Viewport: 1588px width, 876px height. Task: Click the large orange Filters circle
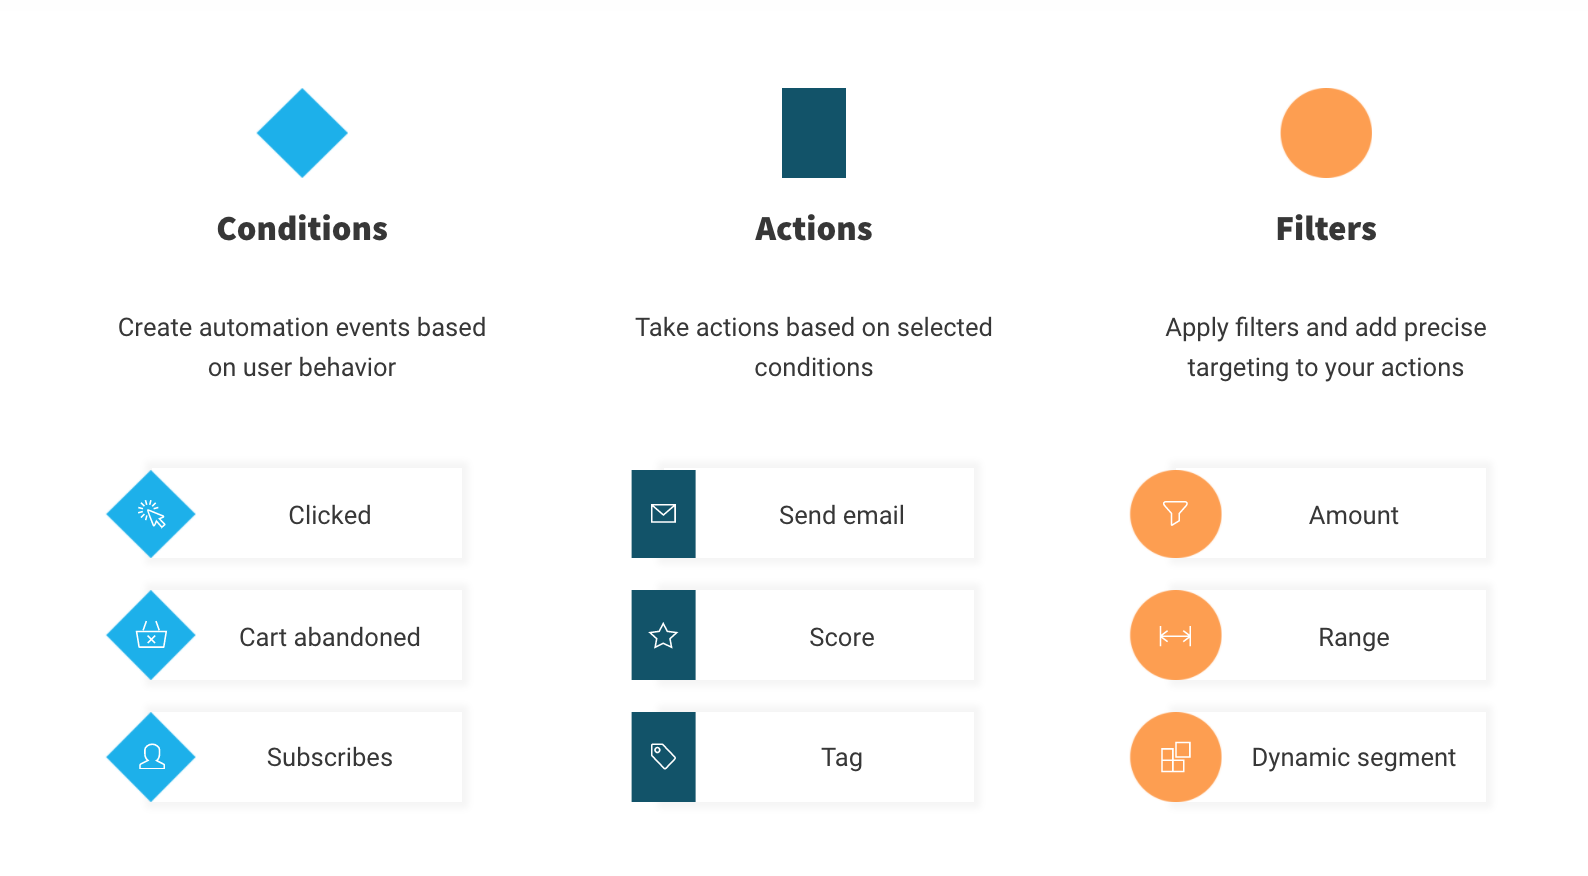[x=1326, y=133]
